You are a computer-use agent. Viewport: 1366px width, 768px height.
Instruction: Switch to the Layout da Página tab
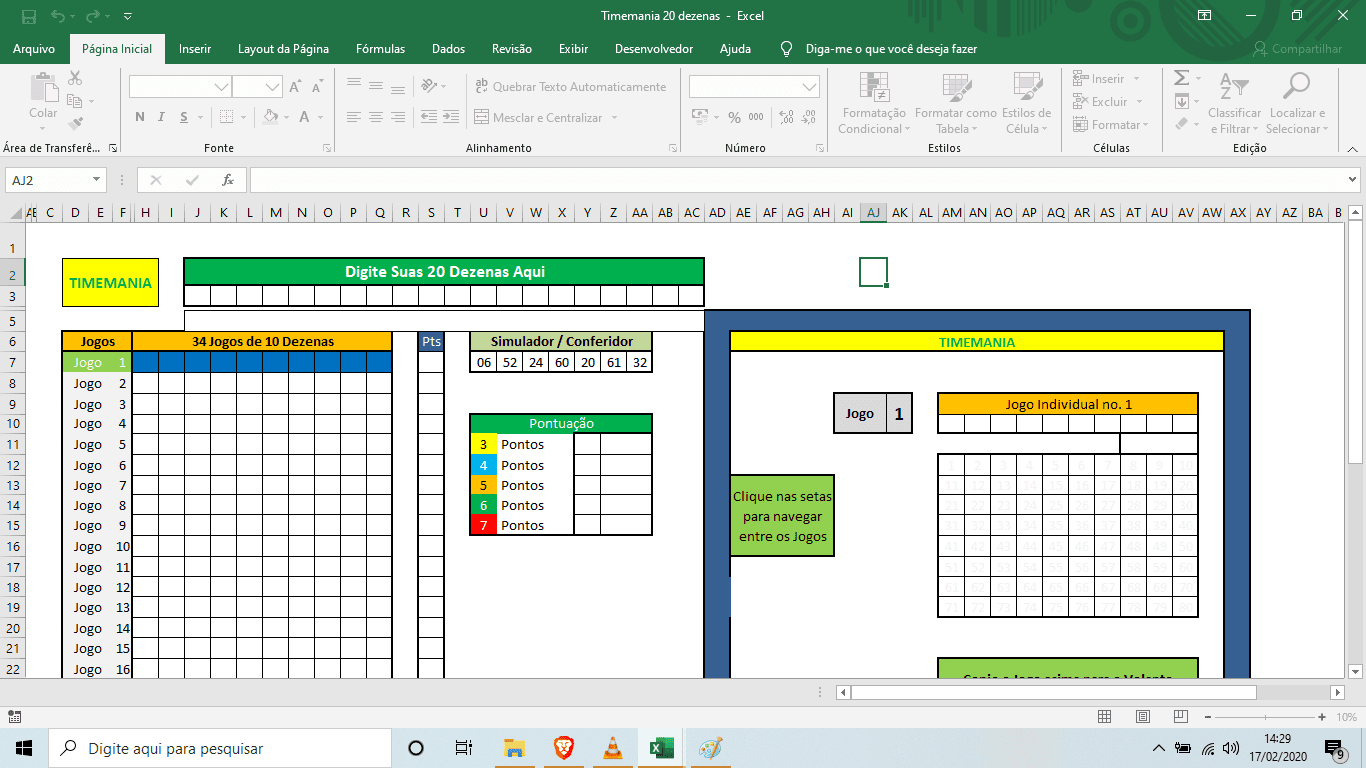[283, 49]
